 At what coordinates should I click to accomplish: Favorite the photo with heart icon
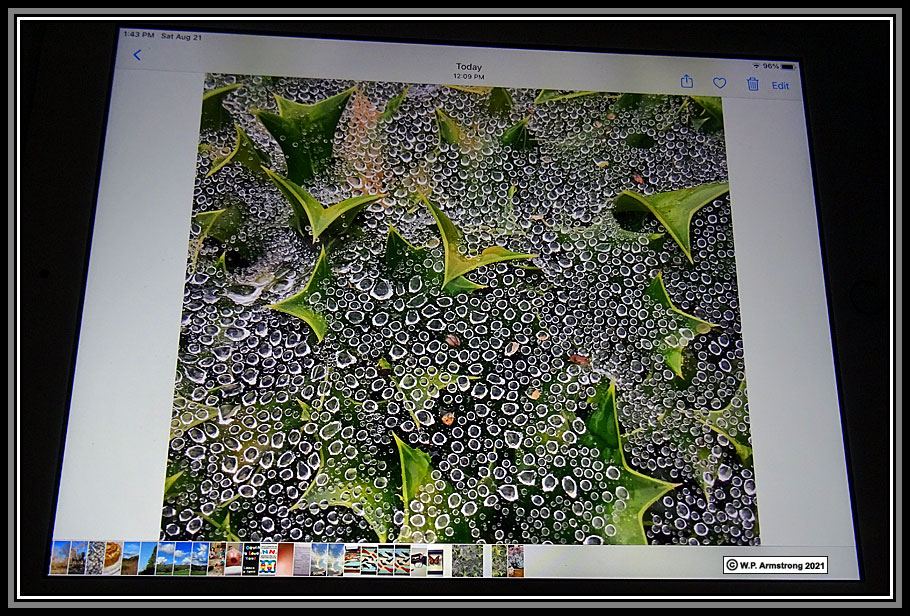(x=720, y=84)
